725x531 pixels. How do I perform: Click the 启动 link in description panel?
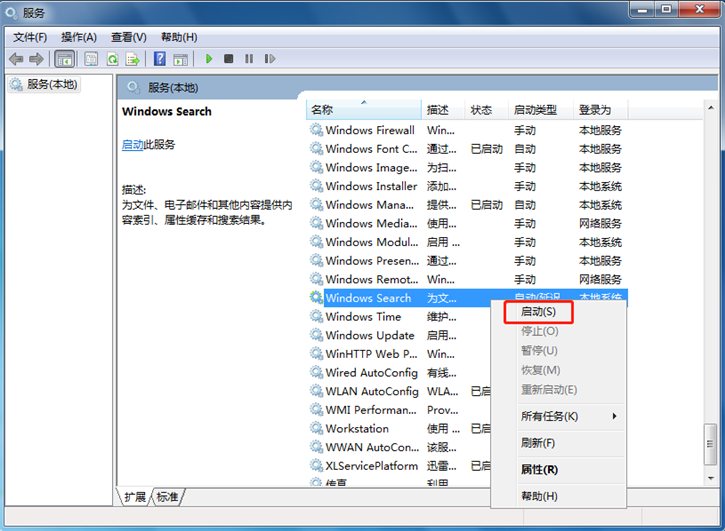(132, 145)
